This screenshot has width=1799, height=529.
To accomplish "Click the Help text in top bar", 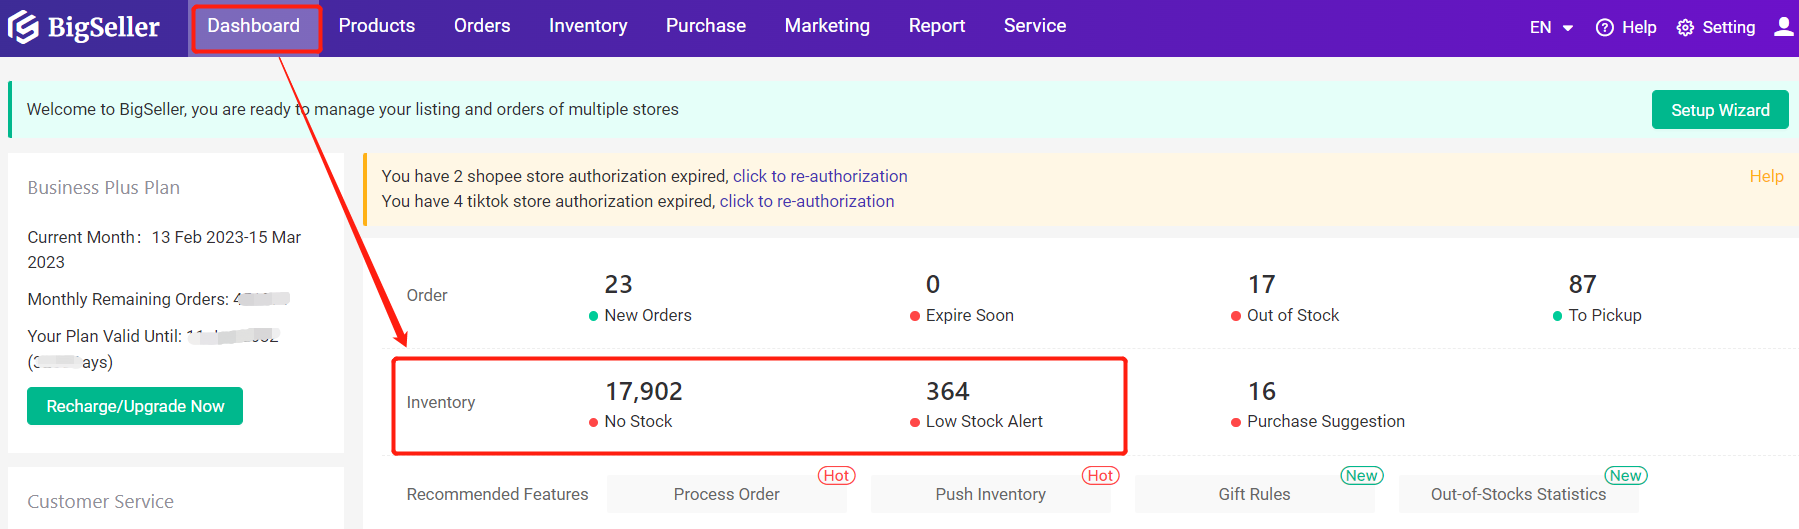I will coord(1639,28).
